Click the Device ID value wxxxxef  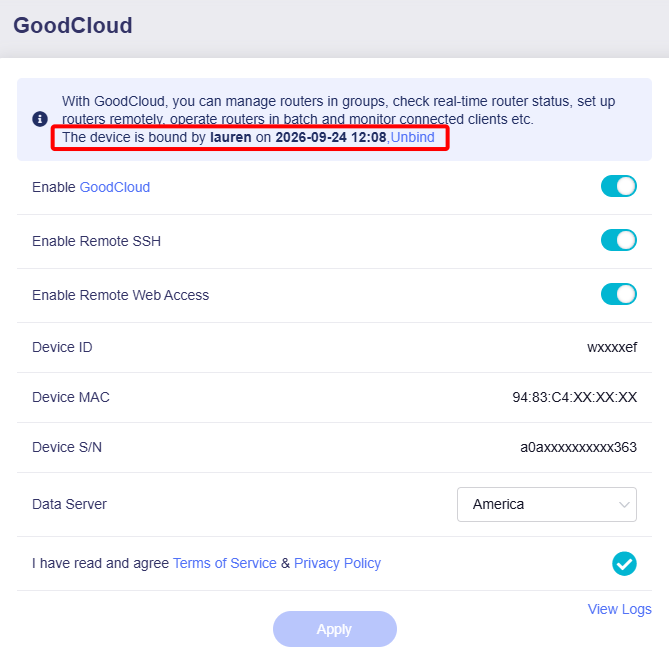612,347
